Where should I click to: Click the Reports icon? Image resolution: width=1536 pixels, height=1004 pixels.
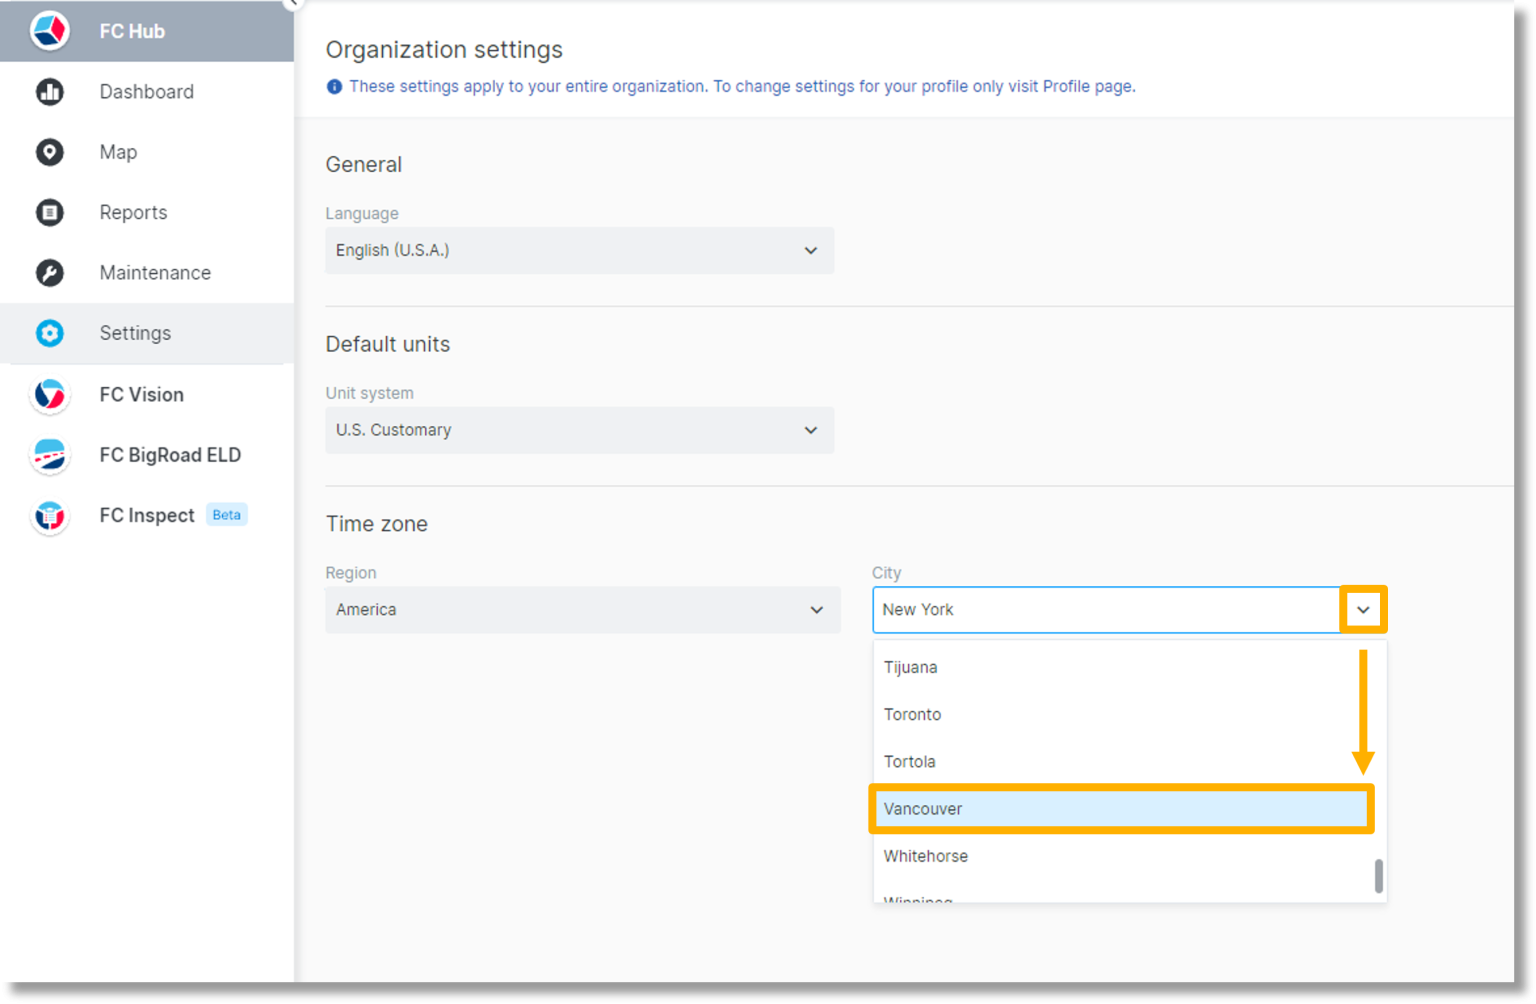click(49, 212)
